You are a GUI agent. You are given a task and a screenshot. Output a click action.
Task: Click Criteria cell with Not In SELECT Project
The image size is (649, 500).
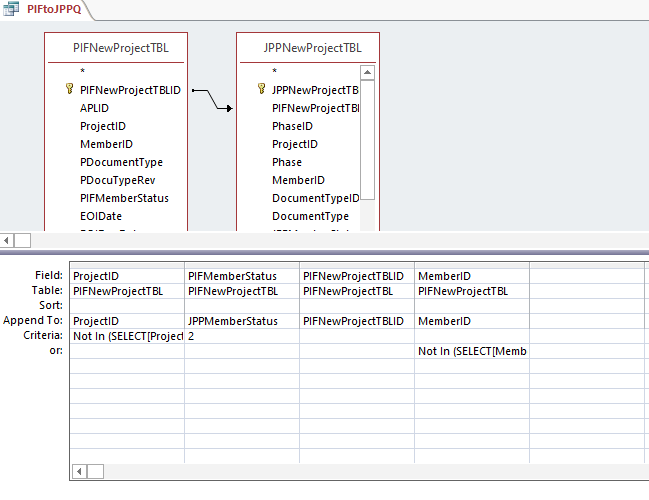click(127, 336)
